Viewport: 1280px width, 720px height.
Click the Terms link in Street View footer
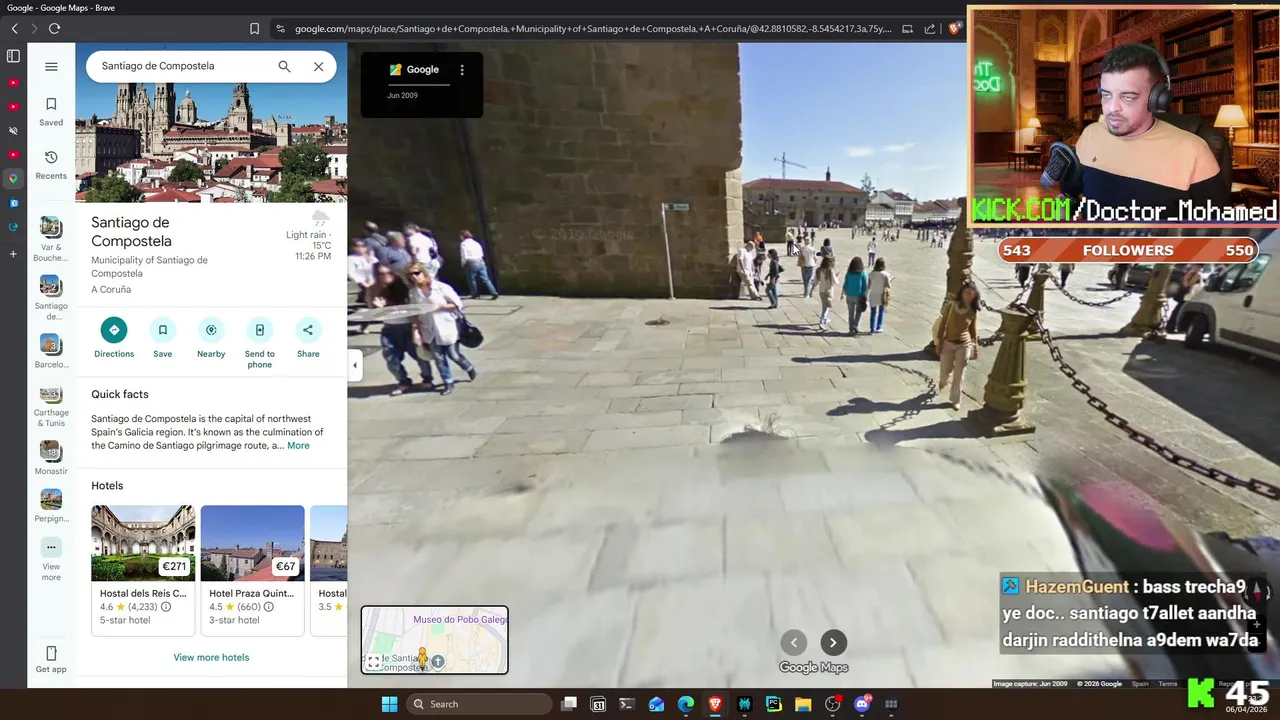coord(1167,684)
